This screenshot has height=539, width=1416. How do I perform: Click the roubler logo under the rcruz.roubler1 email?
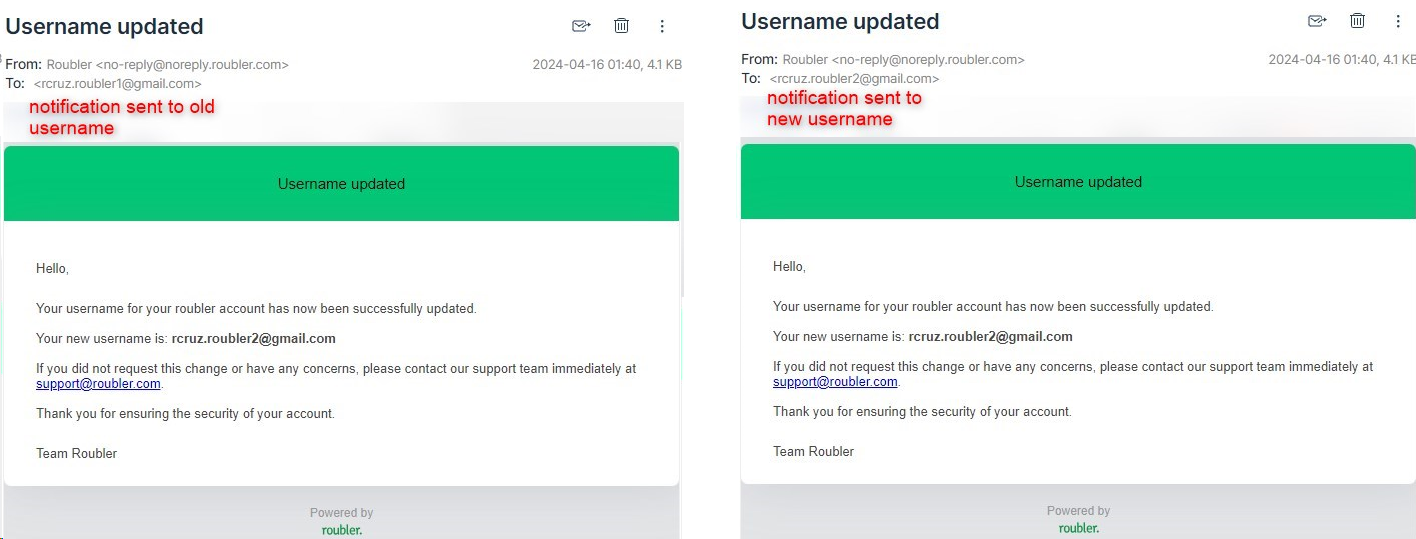point(342,530)
